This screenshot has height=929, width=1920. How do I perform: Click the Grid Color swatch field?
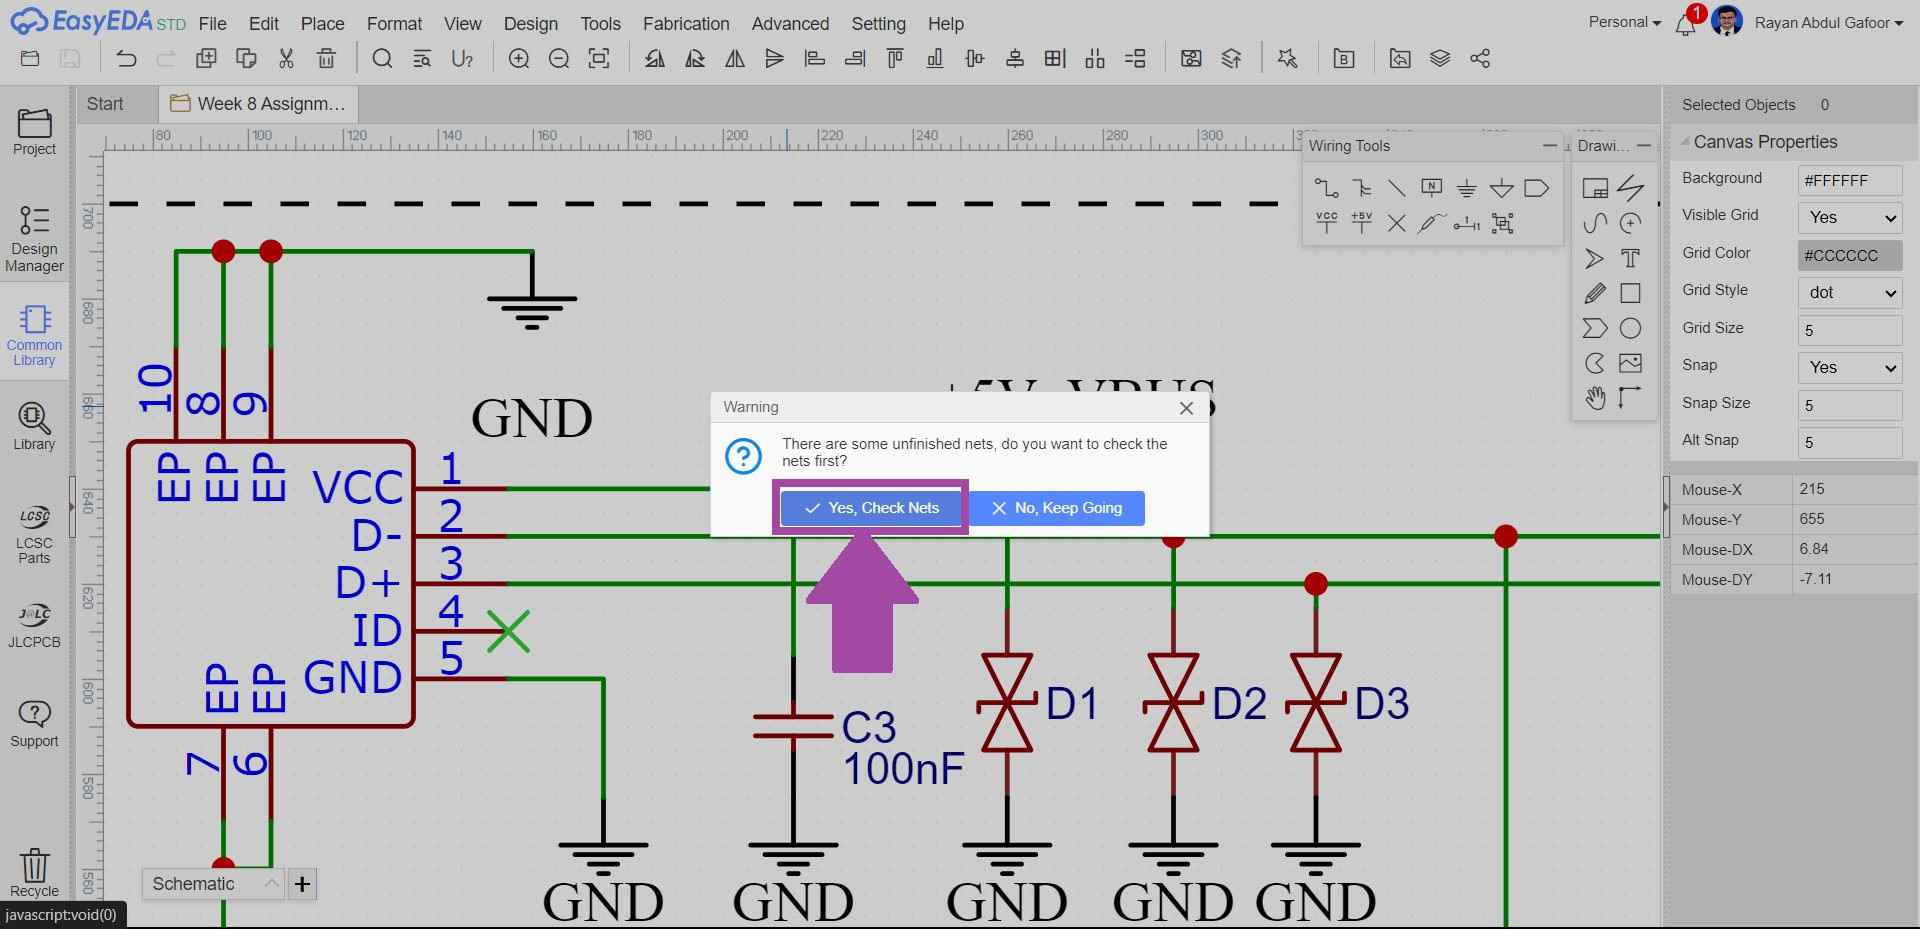coord(1849,255)
